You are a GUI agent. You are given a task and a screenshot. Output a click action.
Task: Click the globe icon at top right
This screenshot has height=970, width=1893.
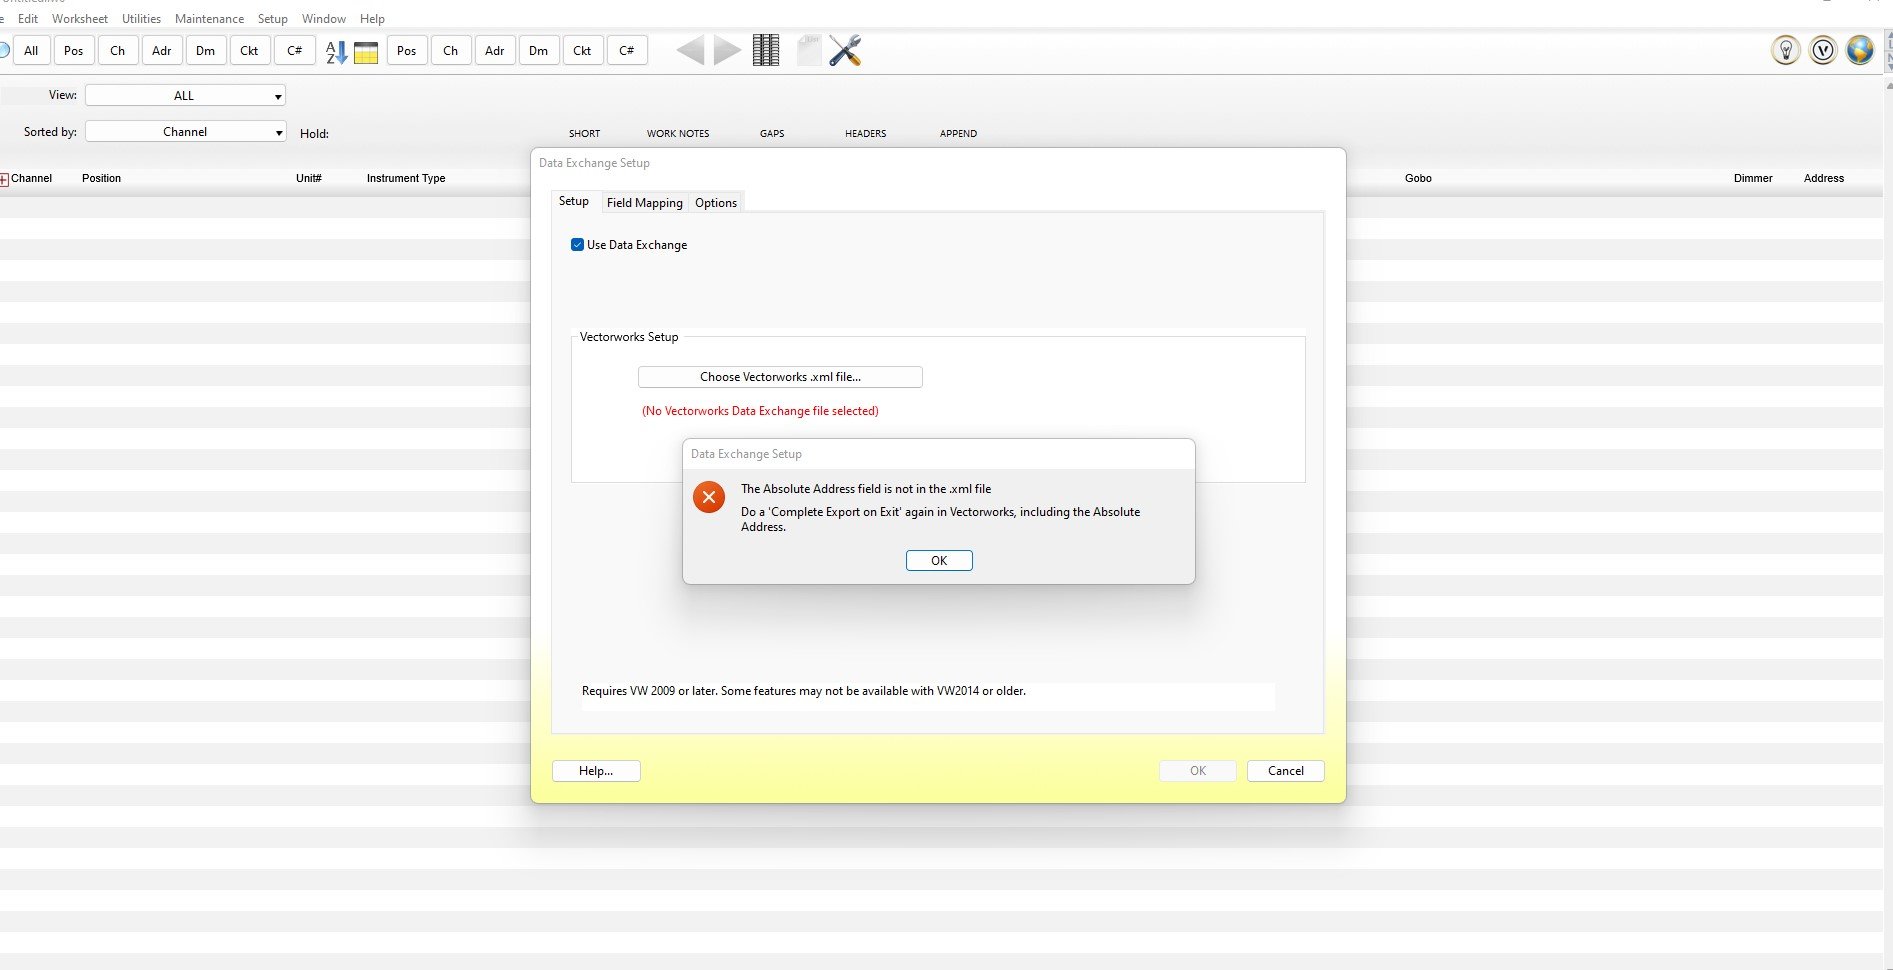point(1859,50)
